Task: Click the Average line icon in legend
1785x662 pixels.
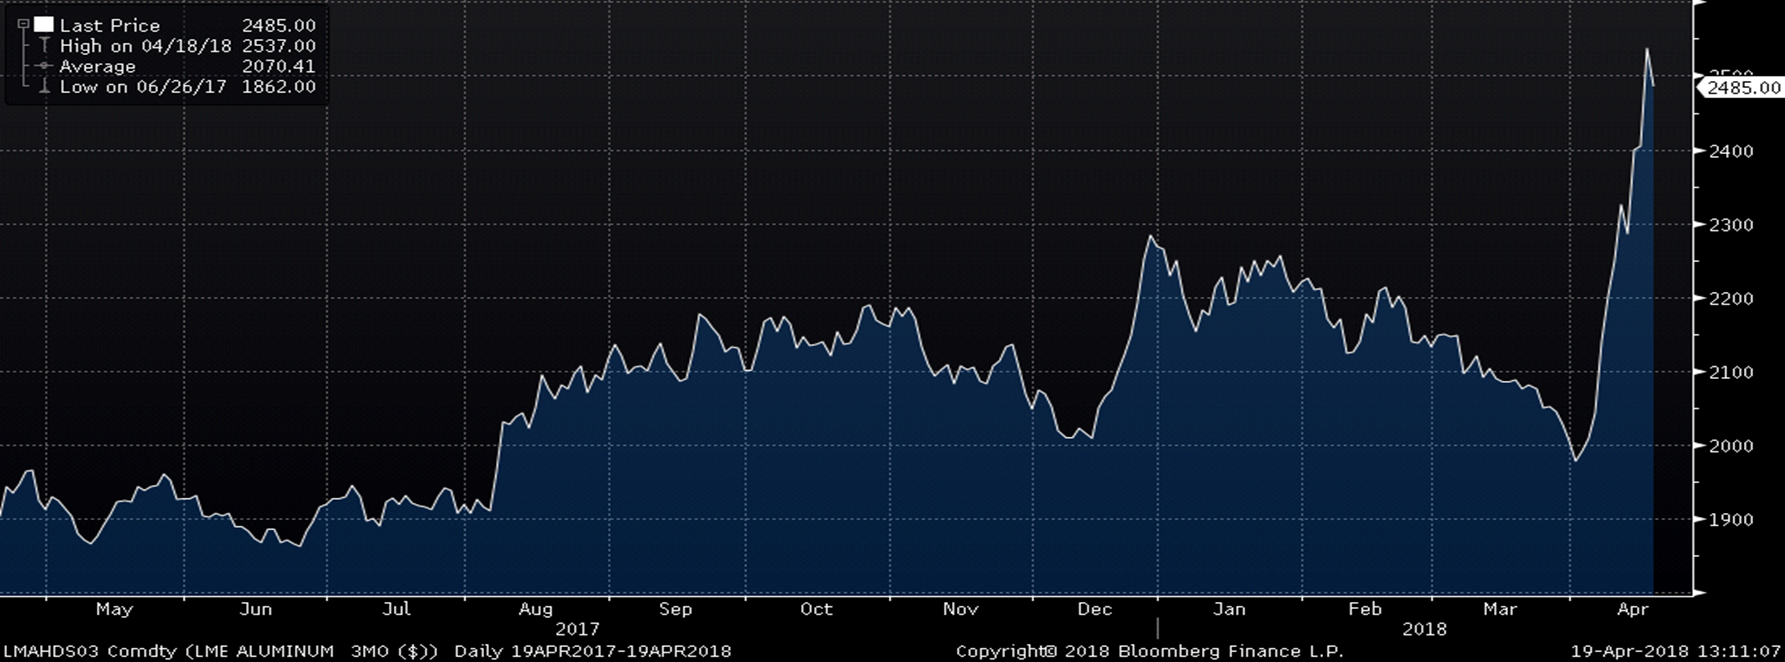Action: [x=44, y=67]
